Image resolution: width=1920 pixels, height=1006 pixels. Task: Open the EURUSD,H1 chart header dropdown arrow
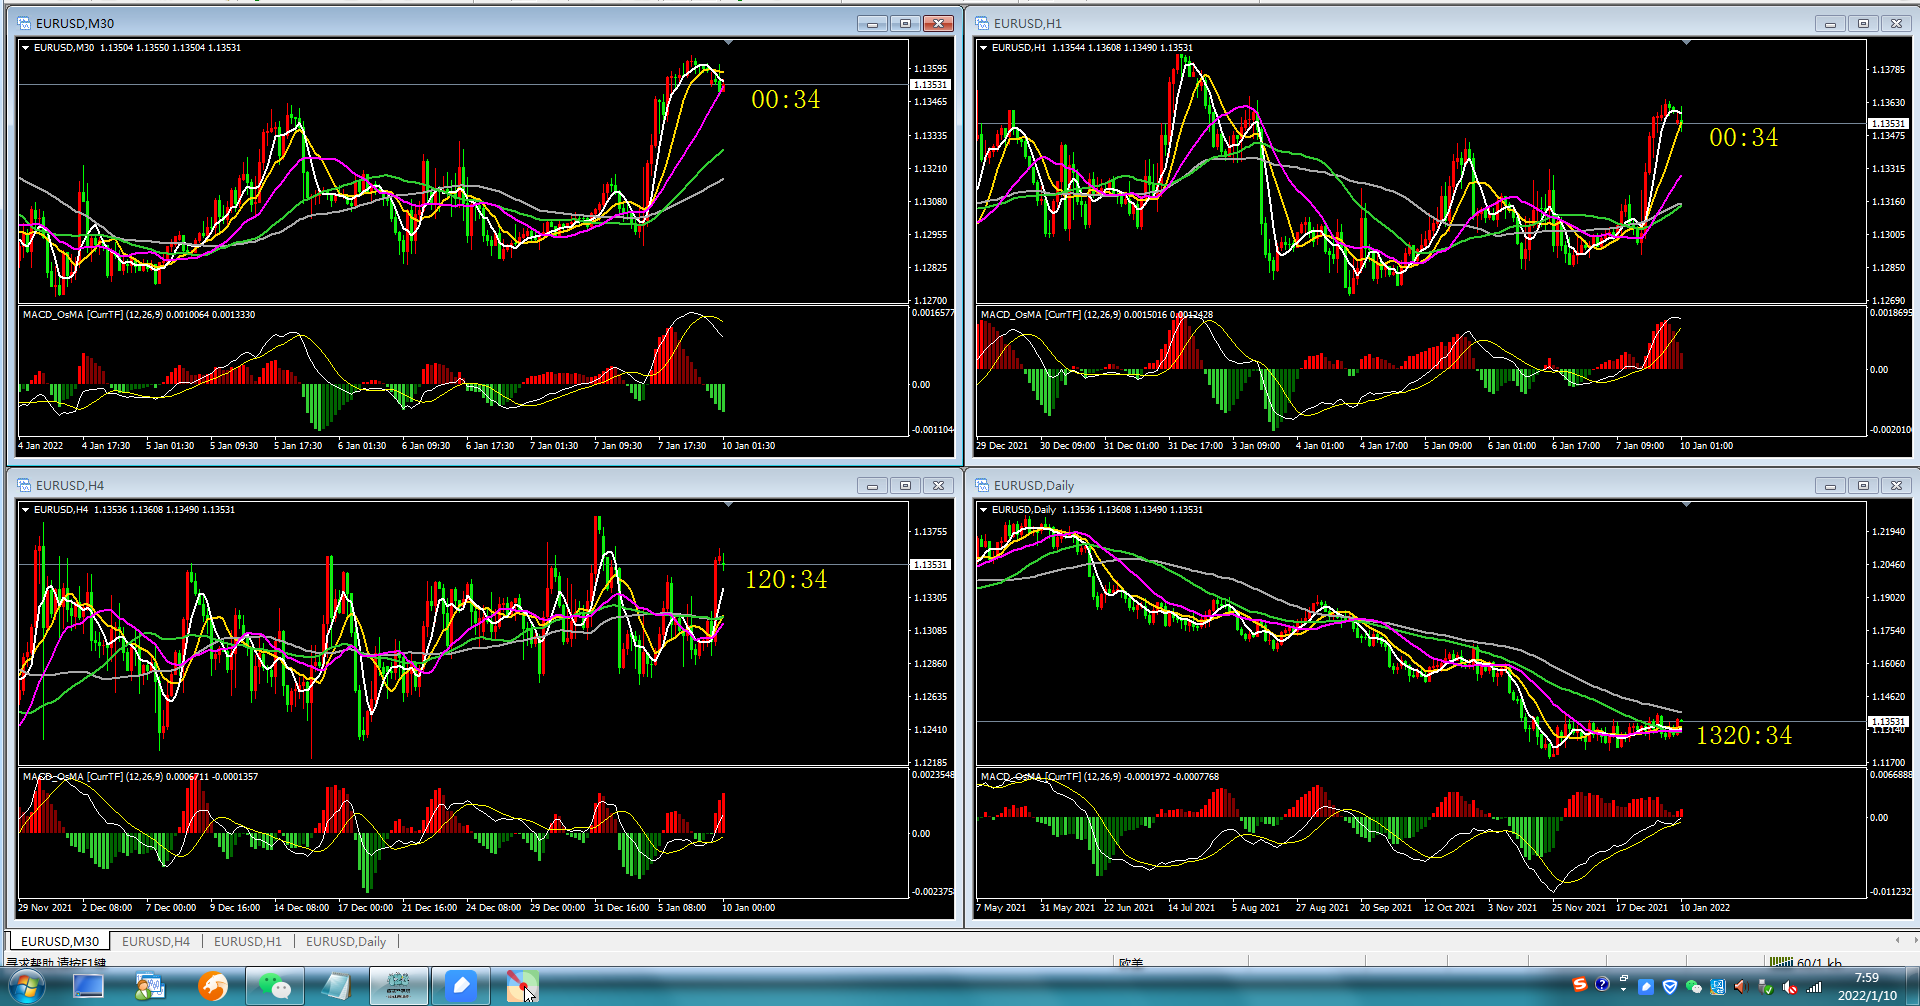click(x=984, y=47)
